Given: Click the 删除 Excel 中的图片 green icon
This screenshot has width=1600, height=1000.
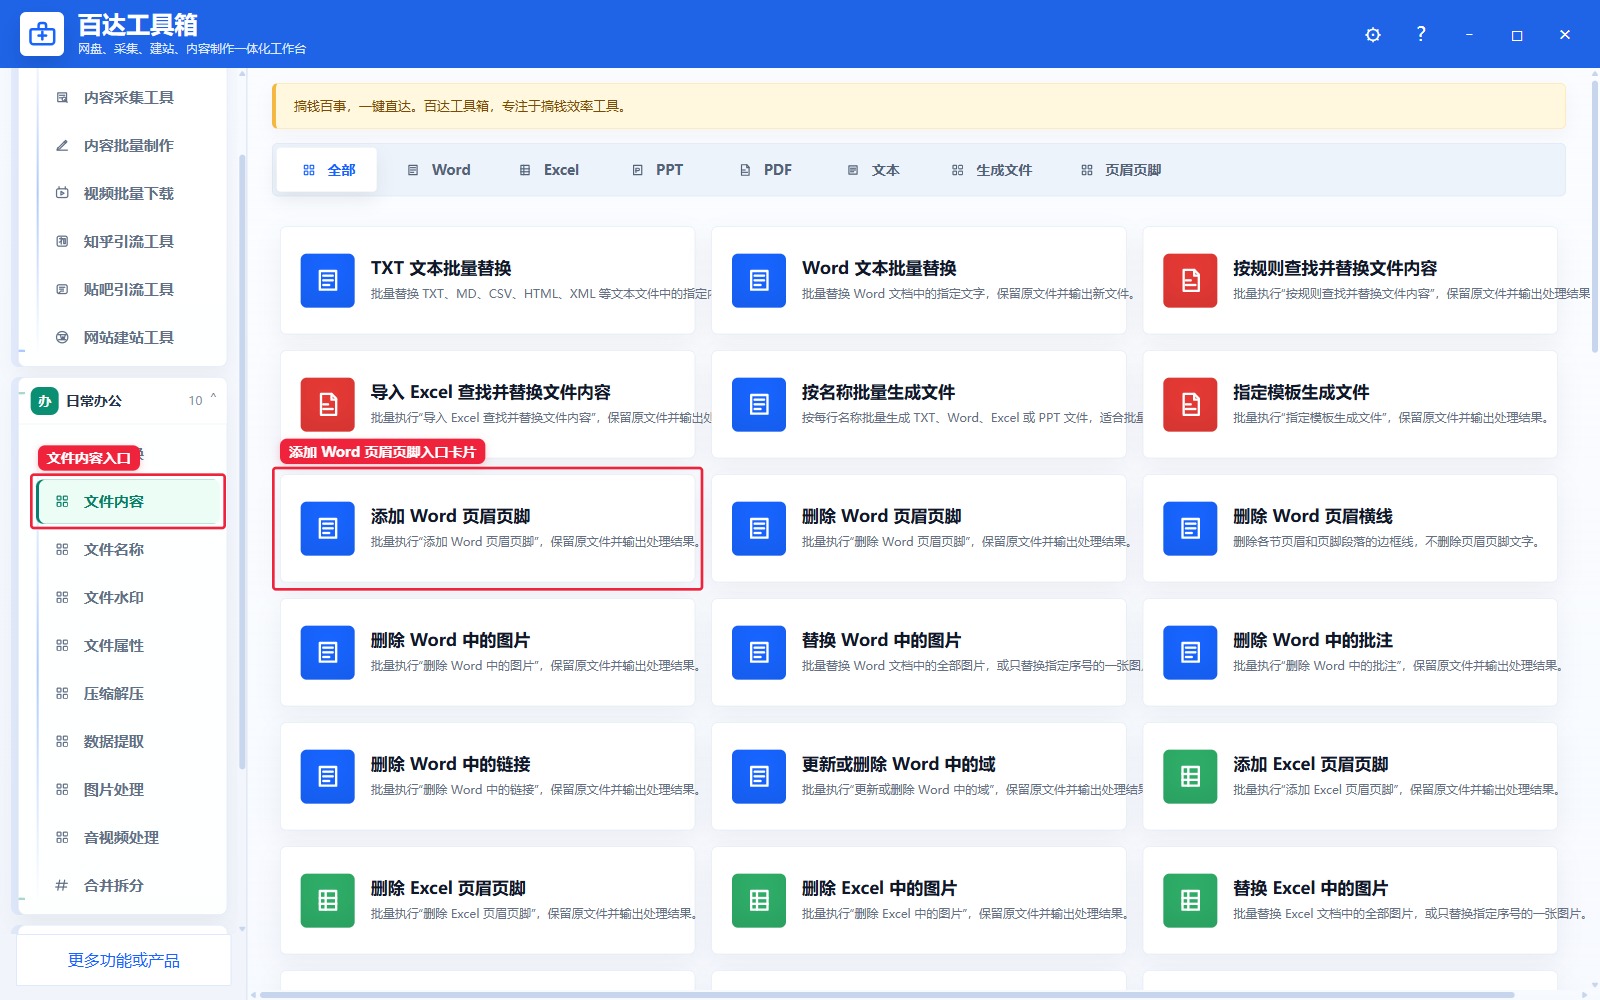Looking at the screenshot, I should [x=759, y=900].
